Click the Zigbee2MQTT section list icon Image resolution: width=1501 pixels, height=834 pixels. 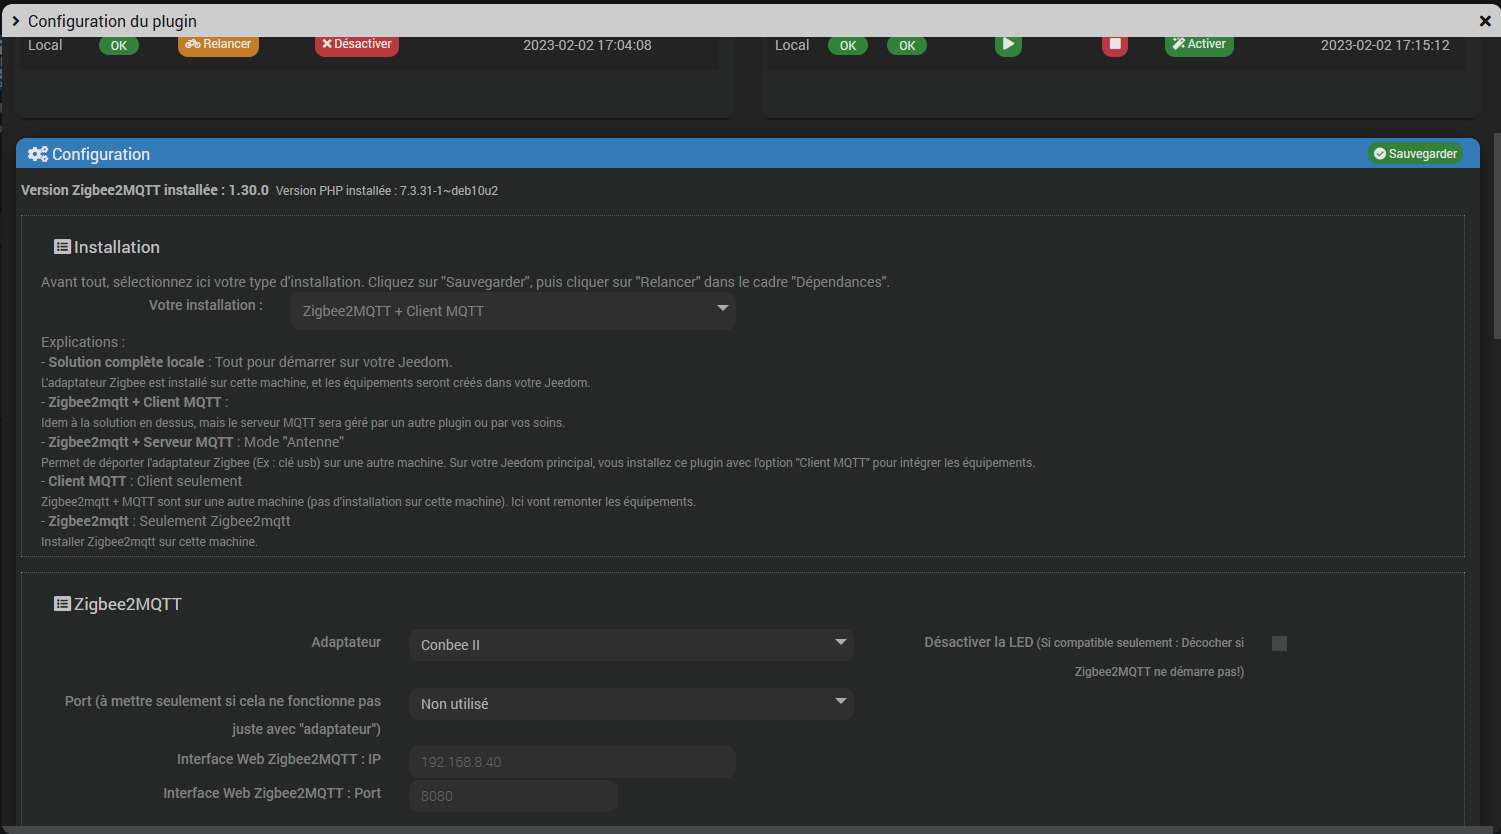[x=62, y=604]
